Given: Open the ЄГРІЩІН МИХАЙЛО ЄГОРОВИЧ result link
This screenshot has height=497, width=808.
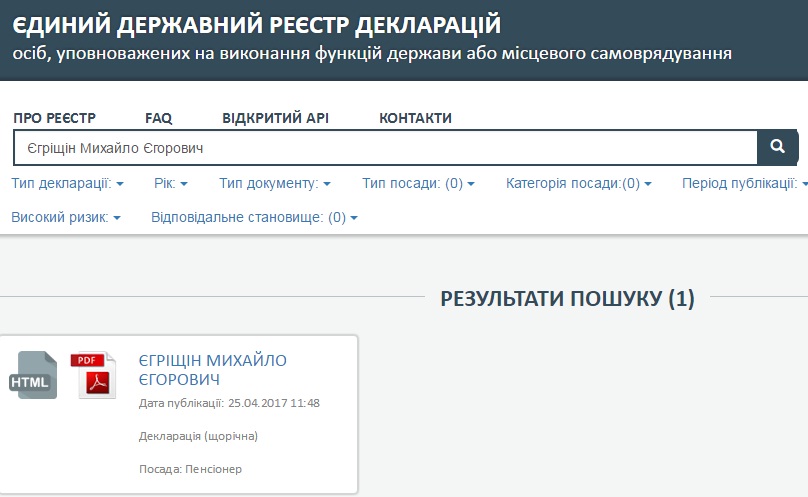Looking at the screenshot, I should 212,370.
